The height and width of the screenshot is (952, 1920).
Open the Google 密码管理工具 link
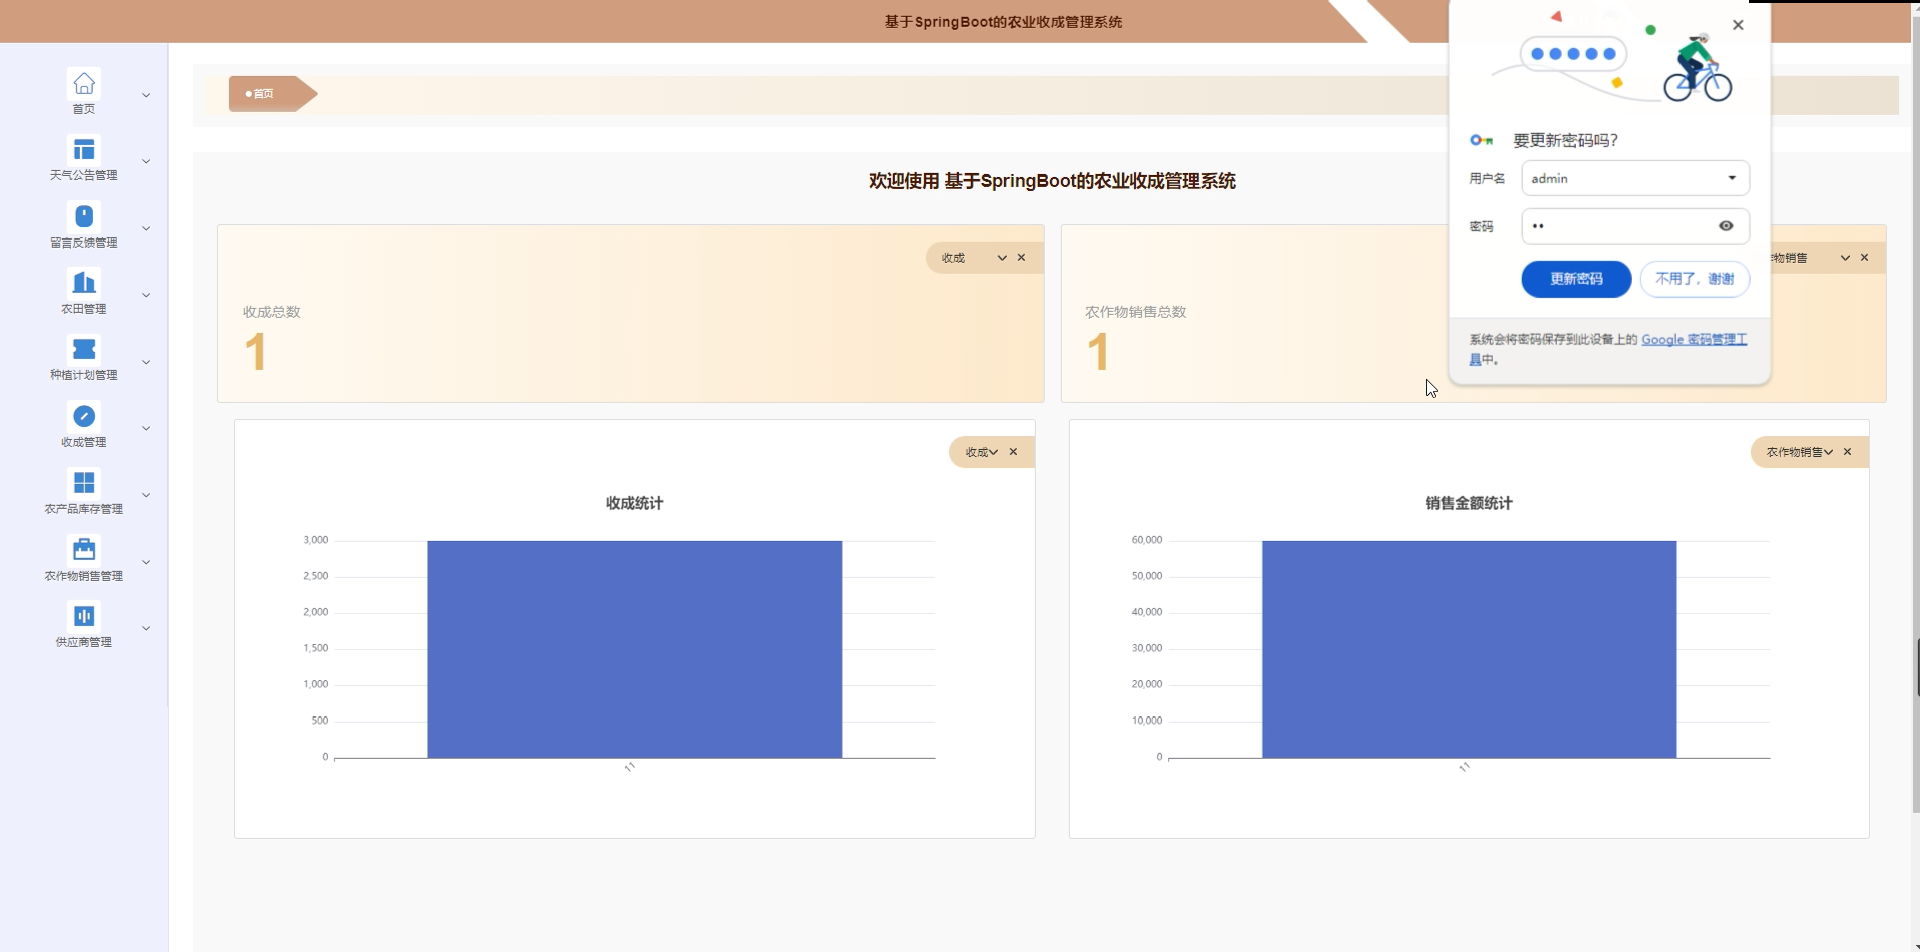1694,340
